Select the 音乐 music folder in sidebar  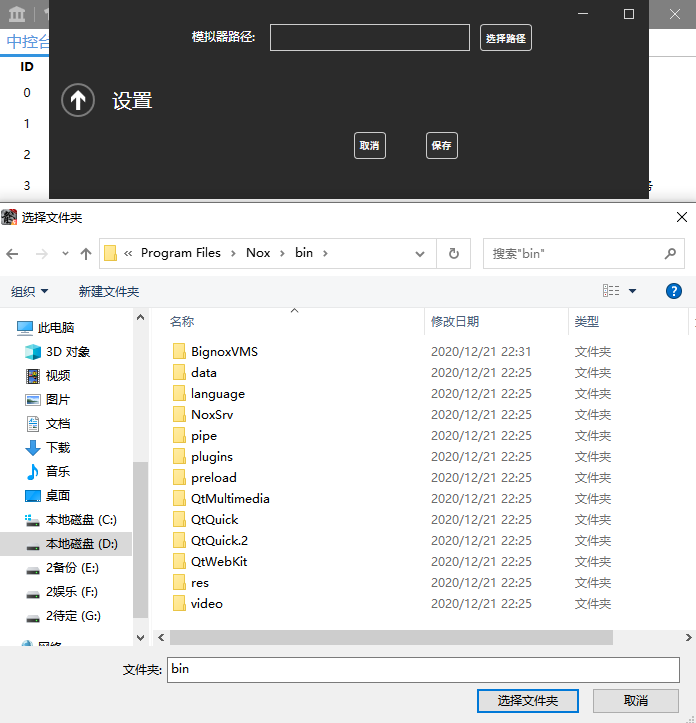point(58,471)
